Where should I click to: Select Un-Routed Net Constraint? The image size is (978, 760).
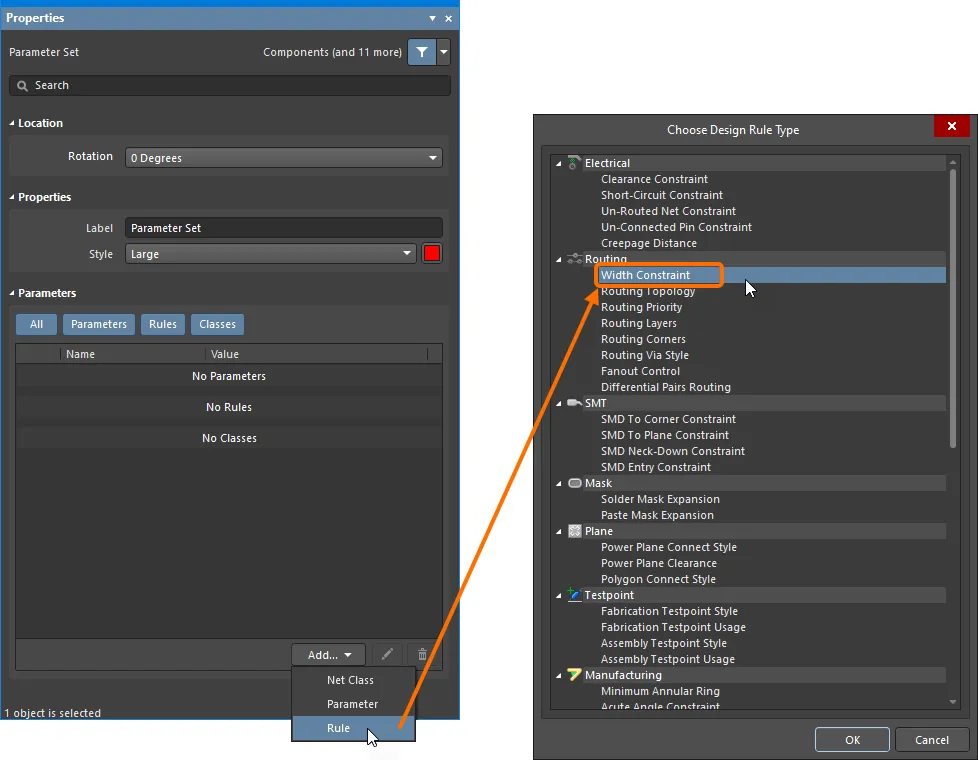click(x=668, y=211)
